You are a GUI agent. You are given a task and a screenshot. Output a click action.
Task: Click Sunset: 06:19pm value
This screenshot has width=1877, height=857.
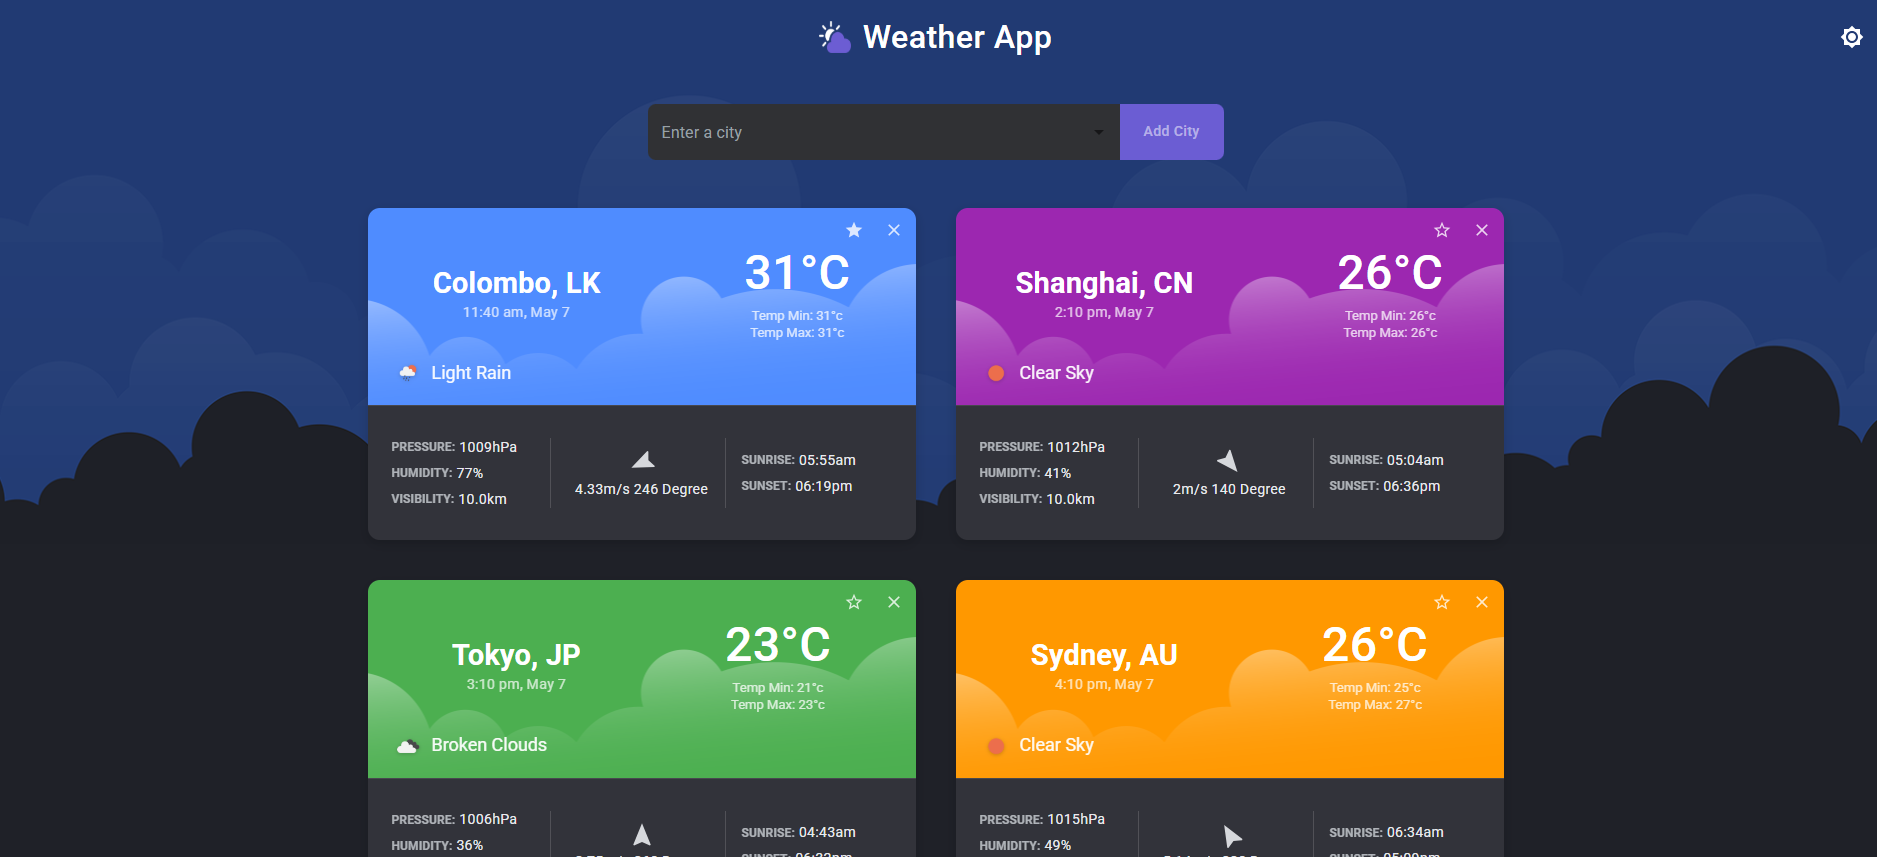(x=797, y=486)
